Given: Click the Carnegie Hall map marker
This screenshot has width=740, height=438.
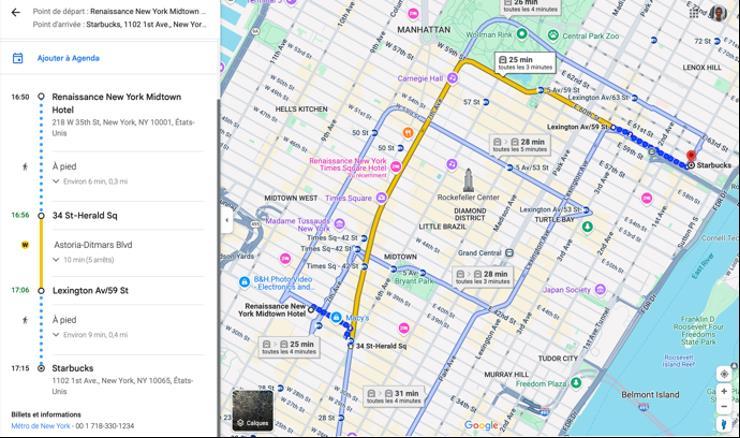Looking at the screenshot, I should pyautogui.click(x=452, y=78).
